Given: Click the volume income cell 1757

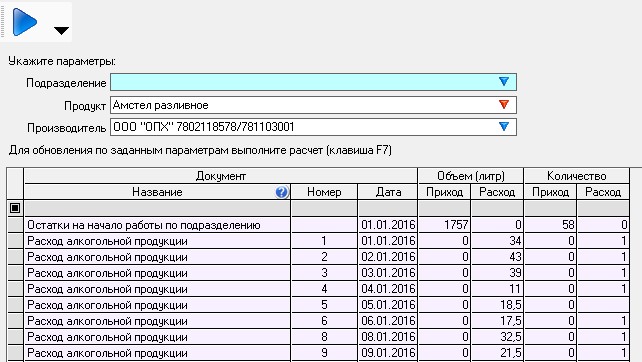Looking at the screenshot, I should click(444, 225).
